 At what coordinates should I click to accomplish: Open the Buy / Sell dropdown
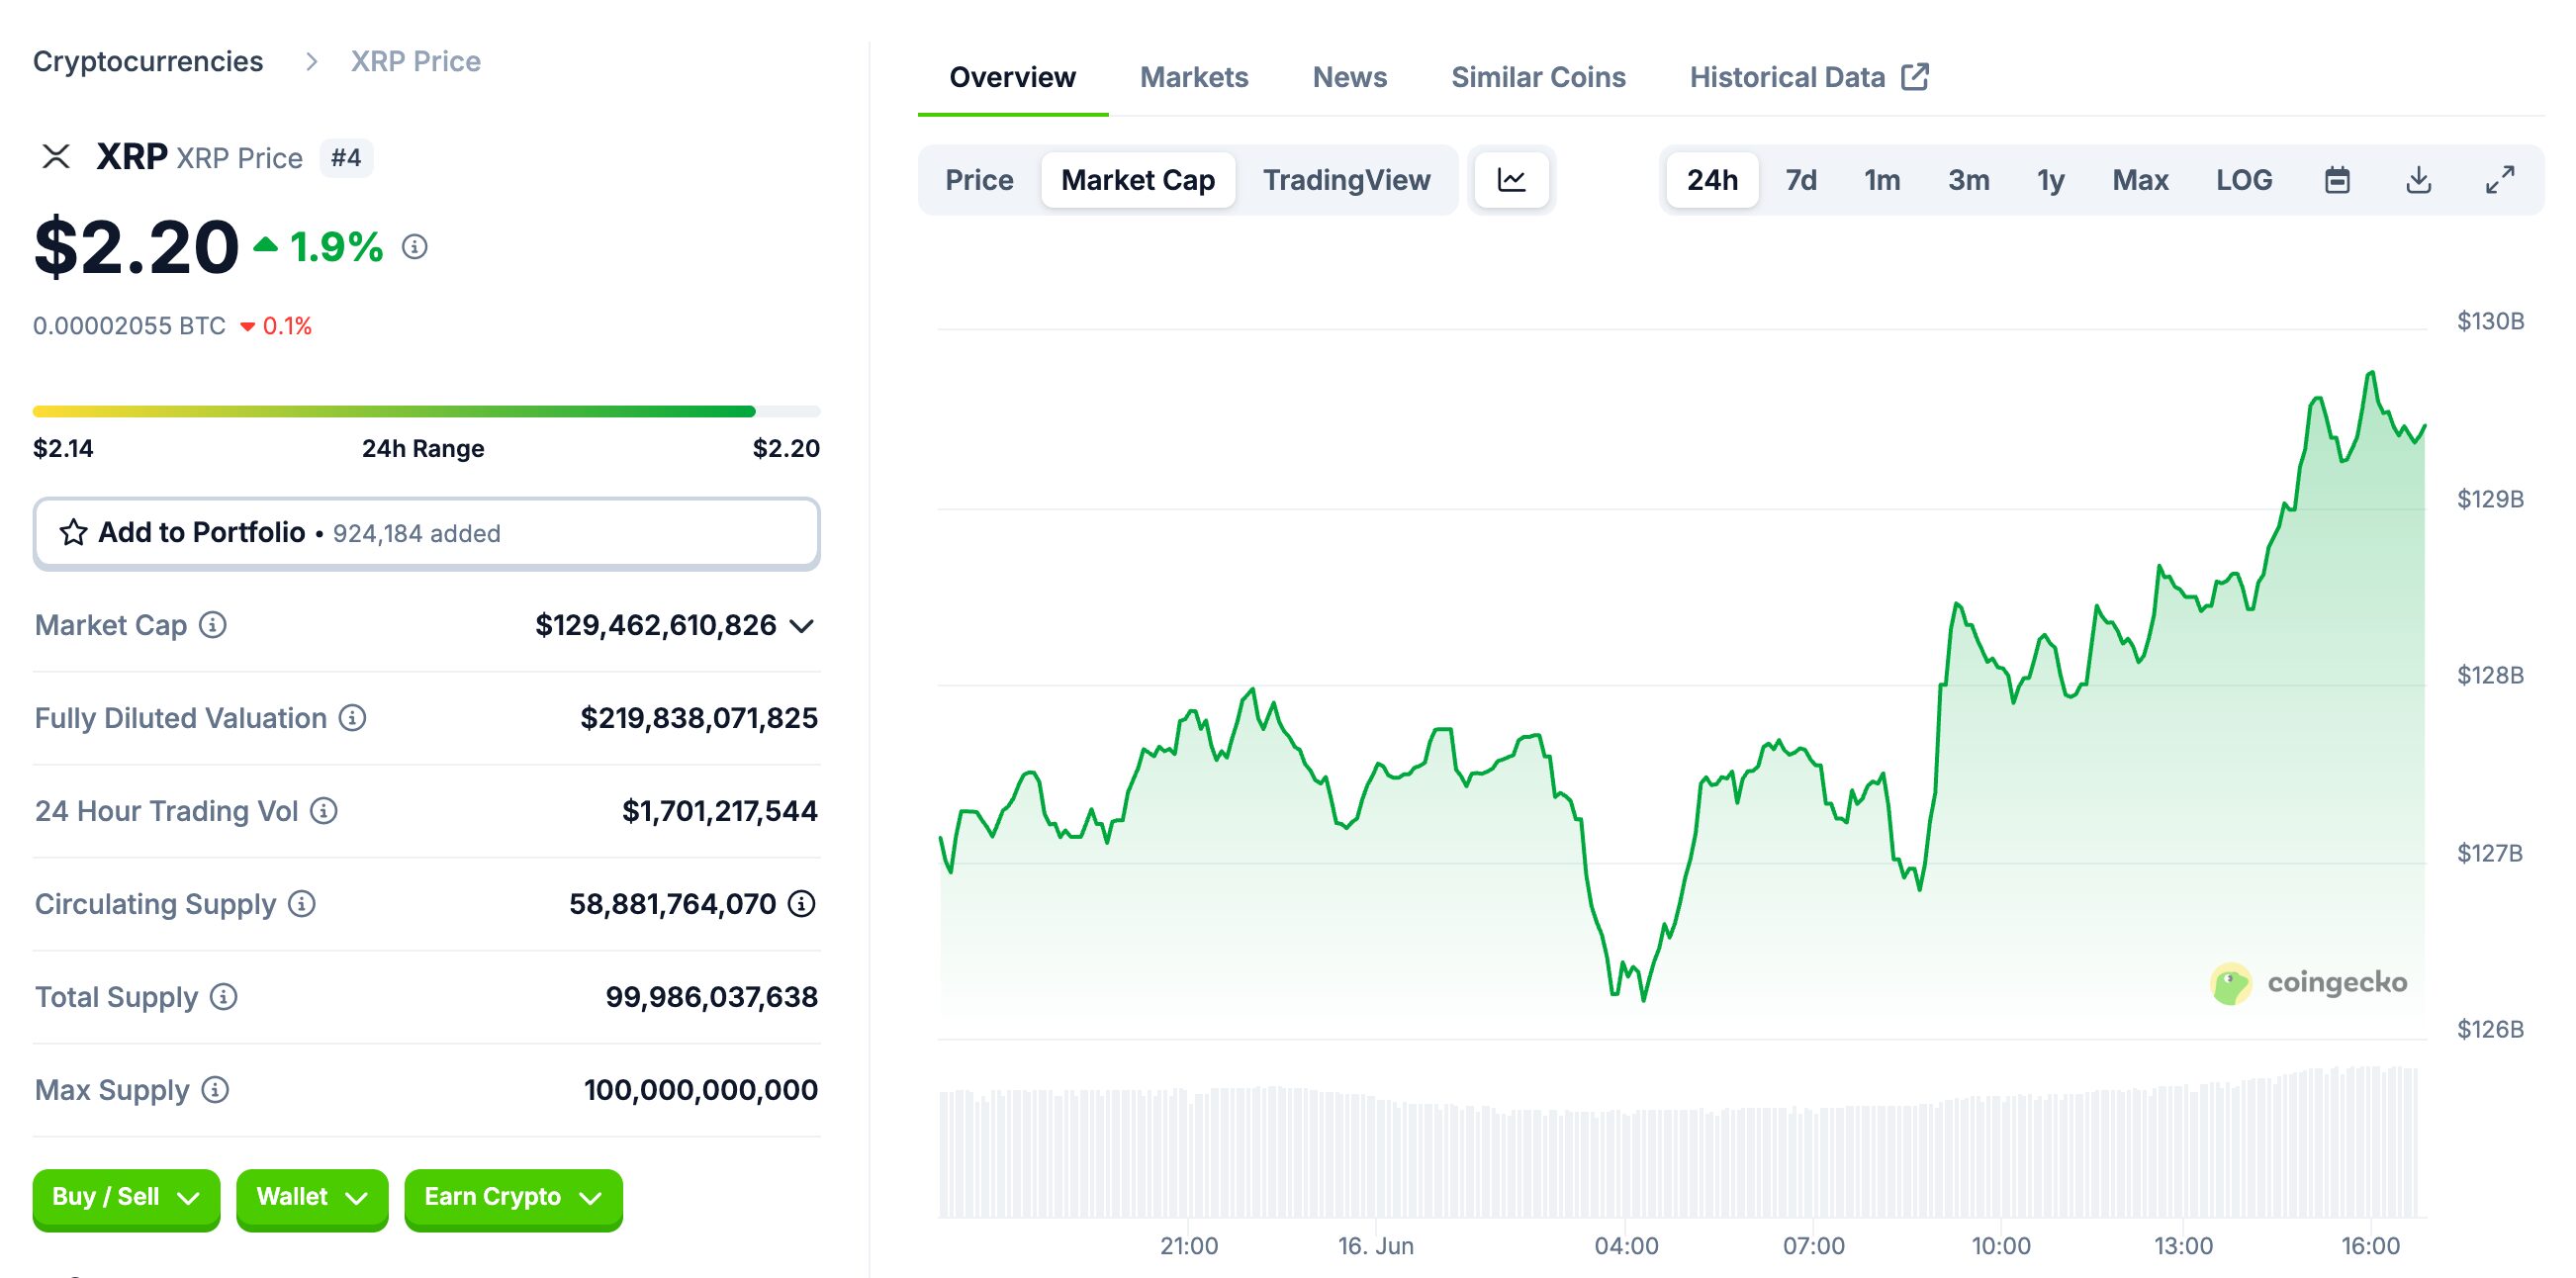click(x=126, y=1197)
